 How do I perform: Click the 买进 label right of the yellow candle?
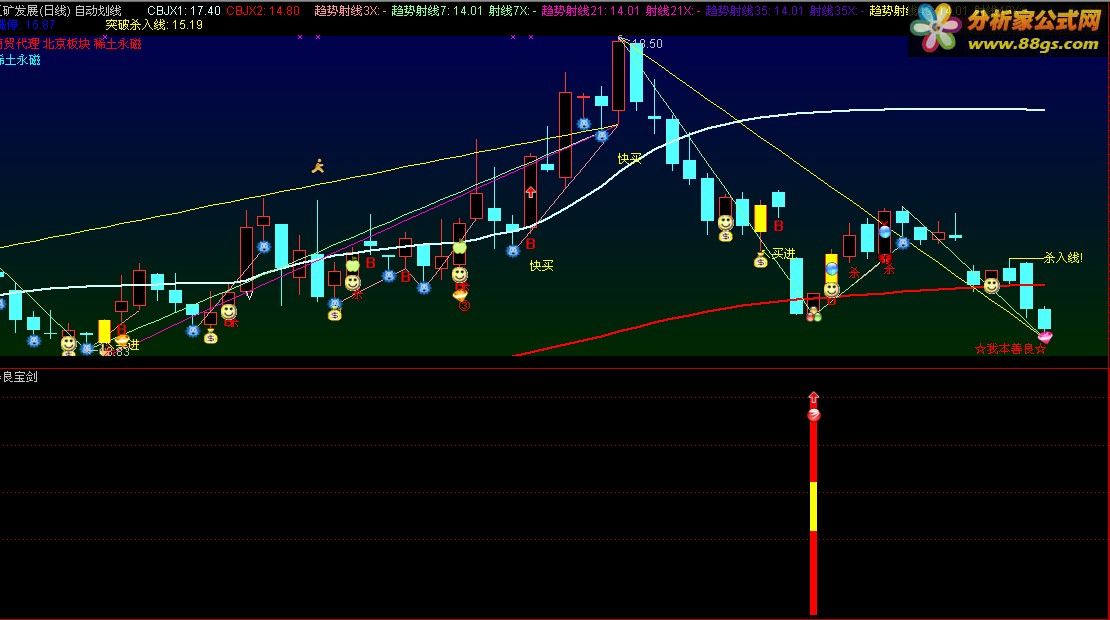pos(784,253)
